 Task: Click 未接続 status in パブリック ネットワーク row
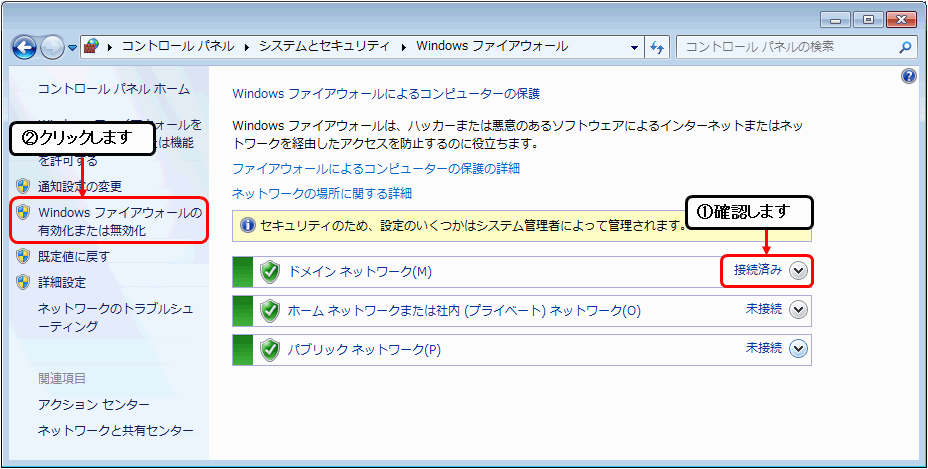pos(763,348)
